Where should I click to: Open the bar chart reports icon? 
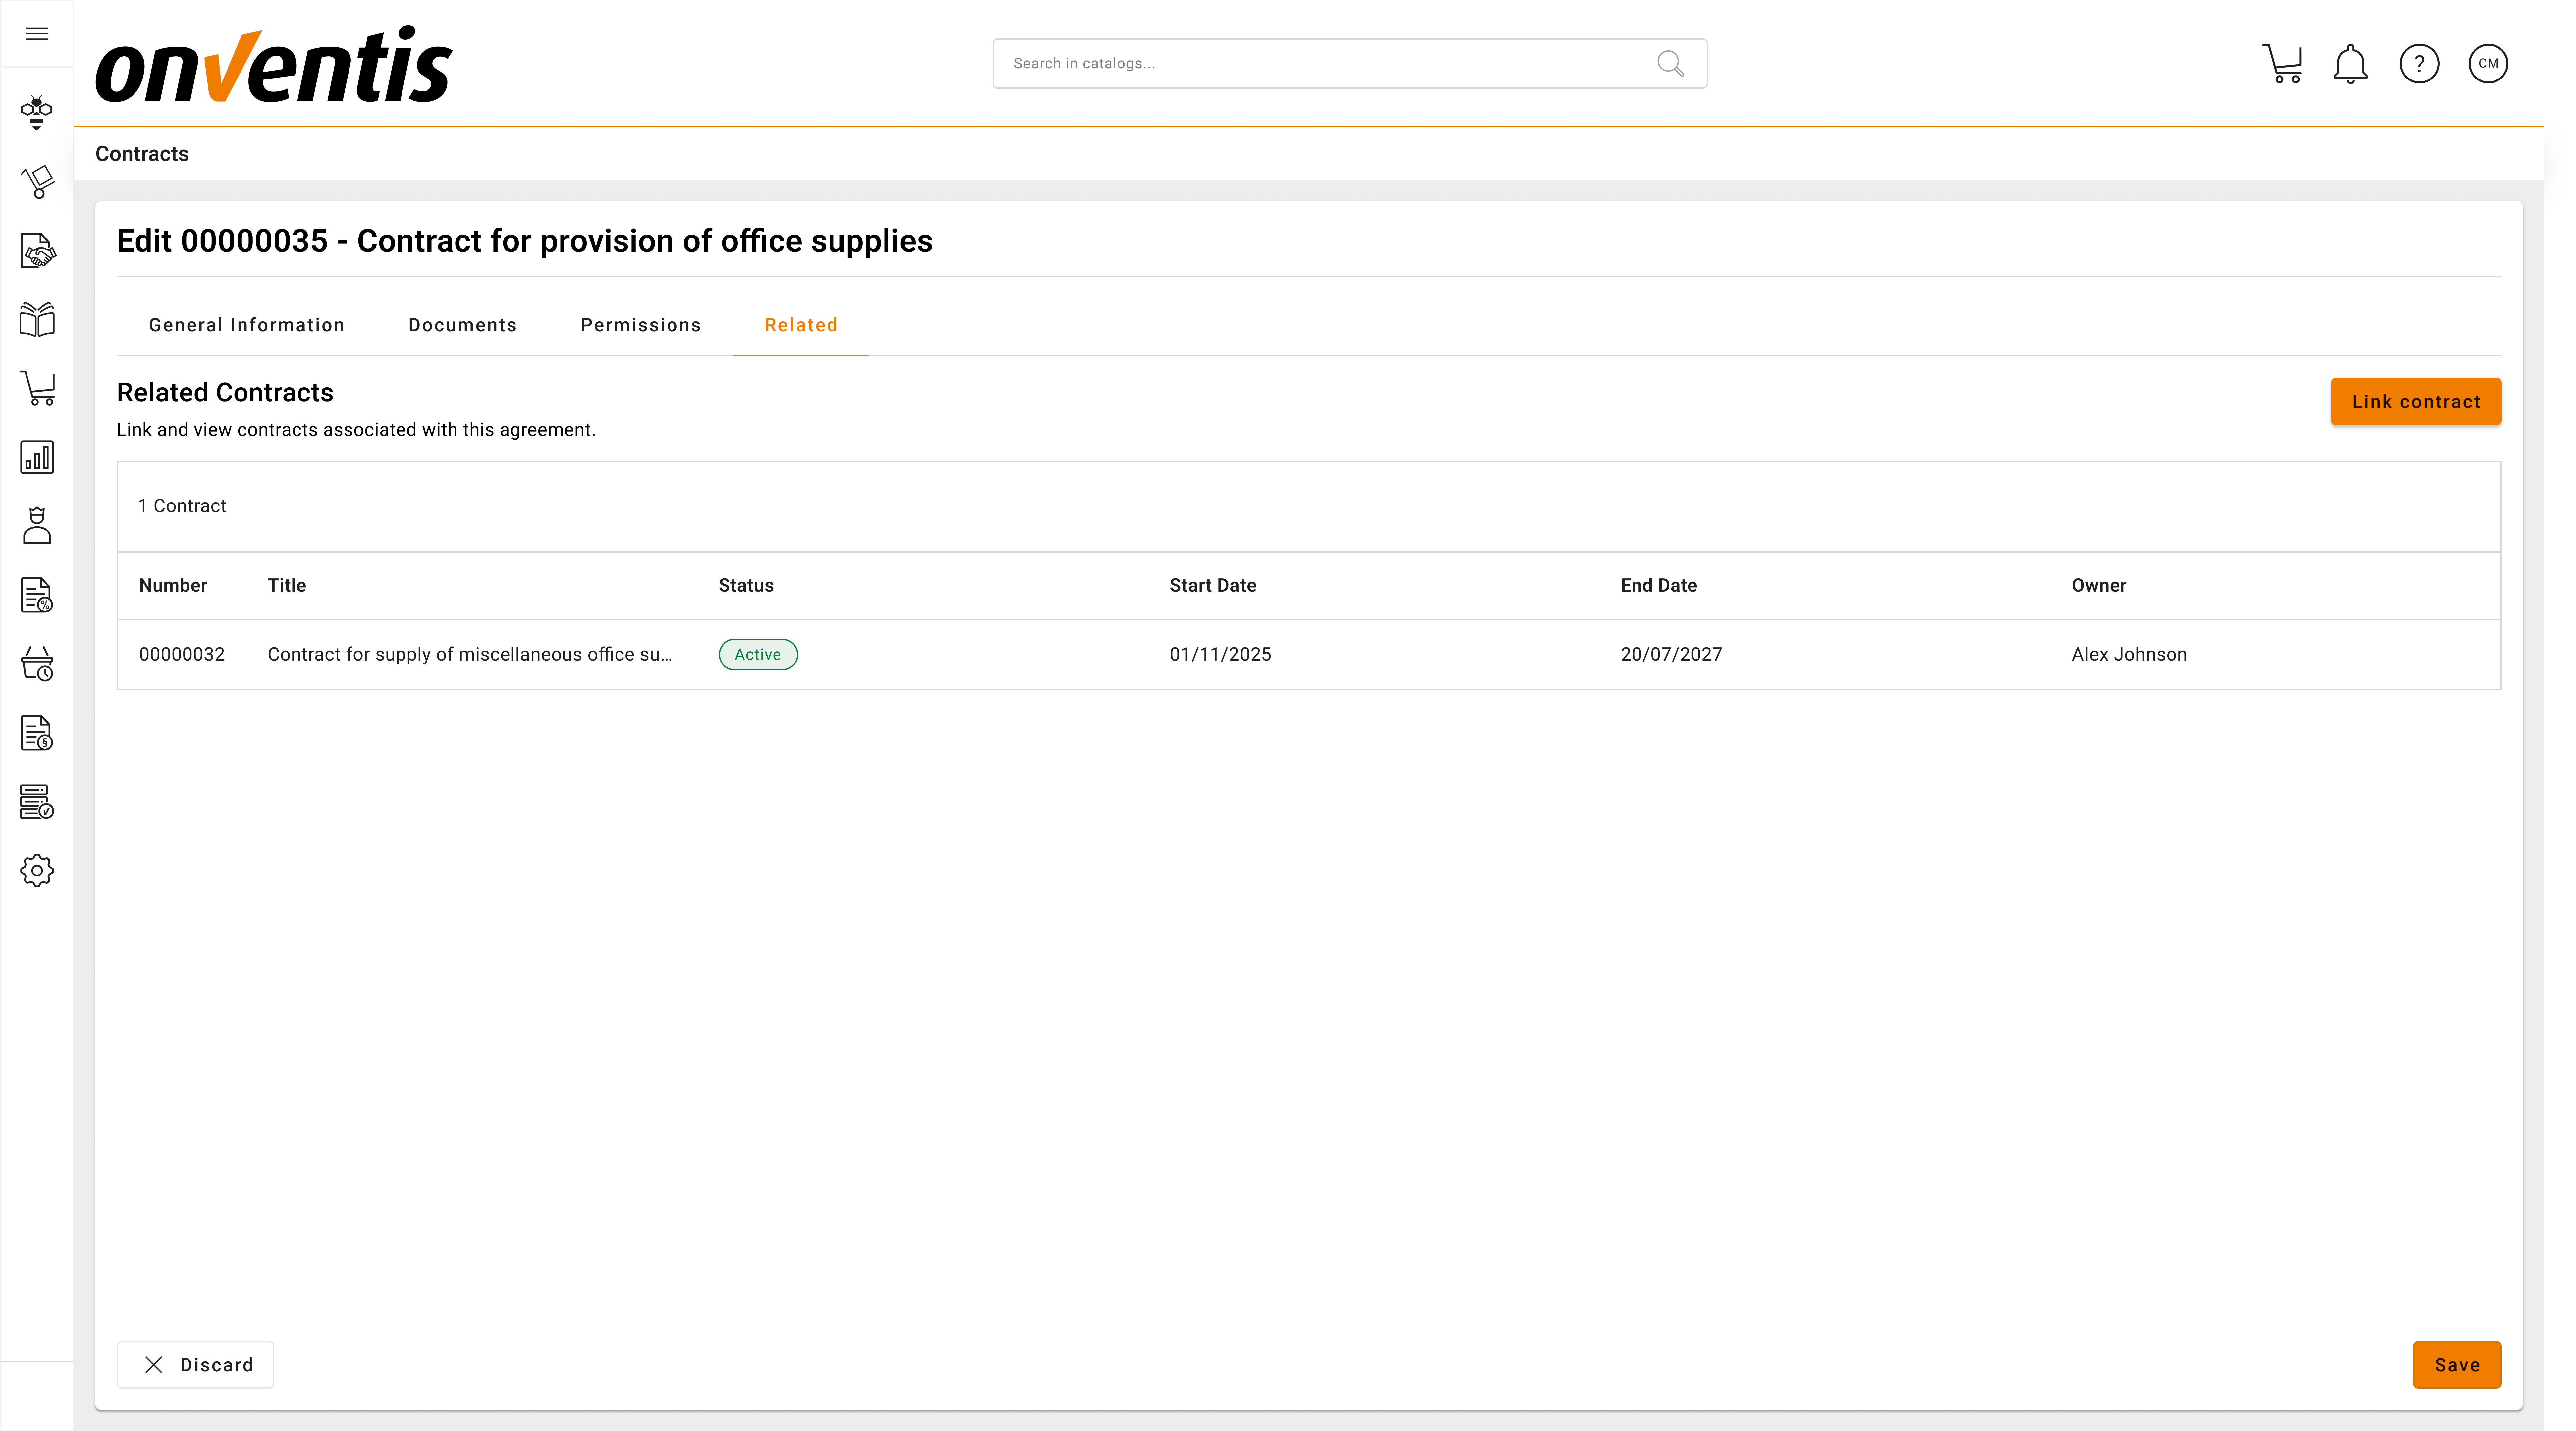(x=37, y=457)
